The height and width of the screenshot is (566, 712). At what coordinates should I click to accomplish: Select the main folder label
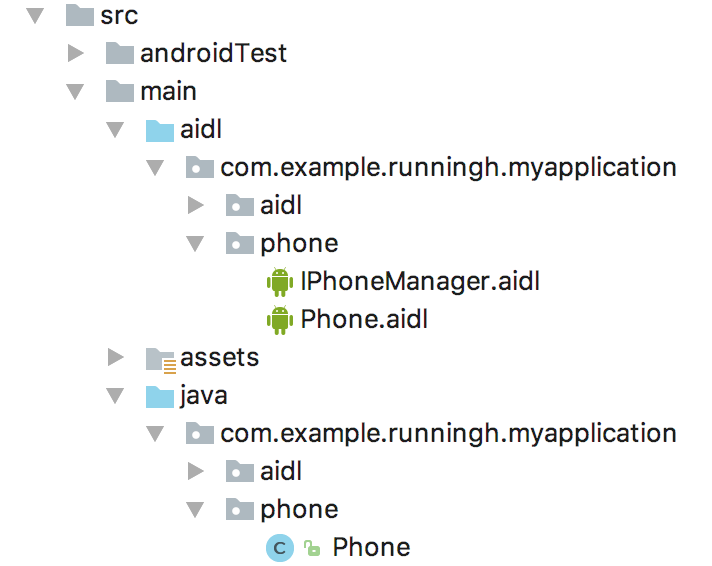(168, 92)
